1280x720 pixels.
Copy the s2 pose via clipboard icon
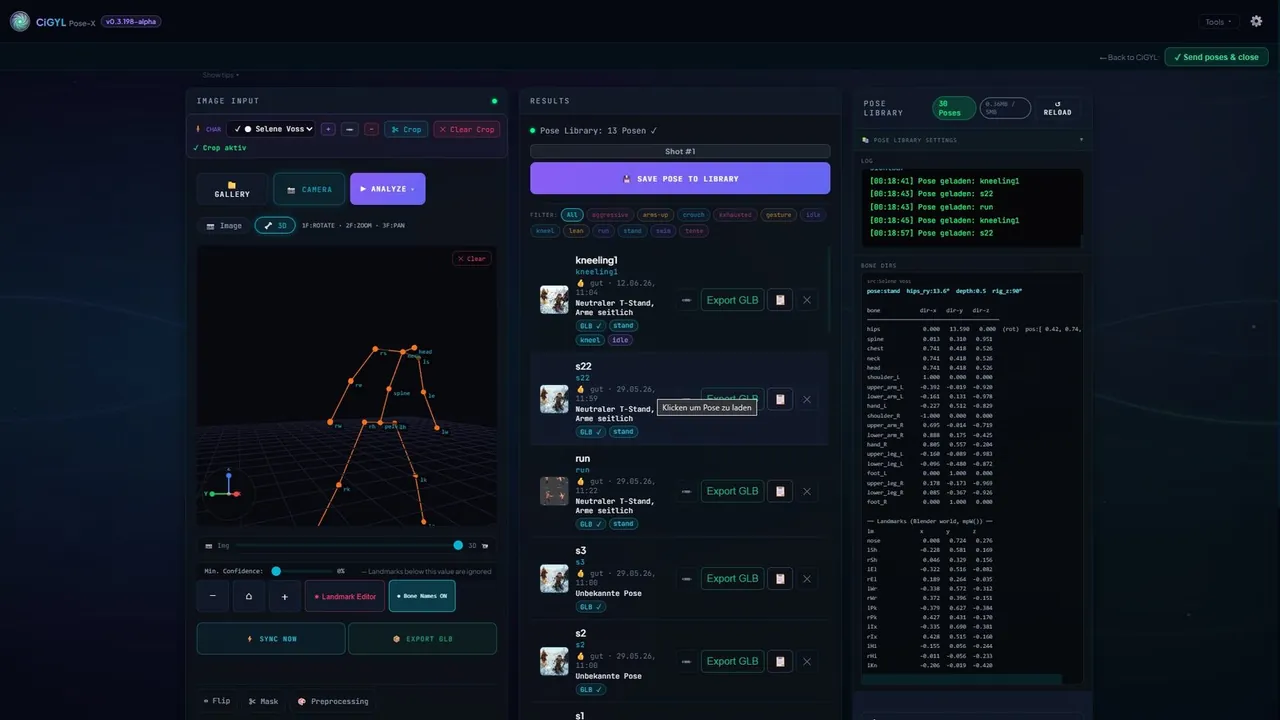780,661
